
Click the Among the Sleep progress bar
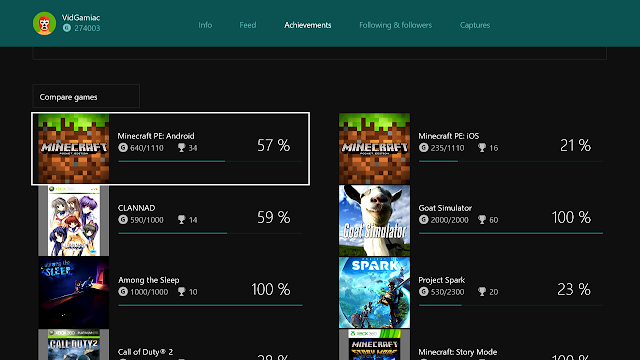click(x=210, y=305)
